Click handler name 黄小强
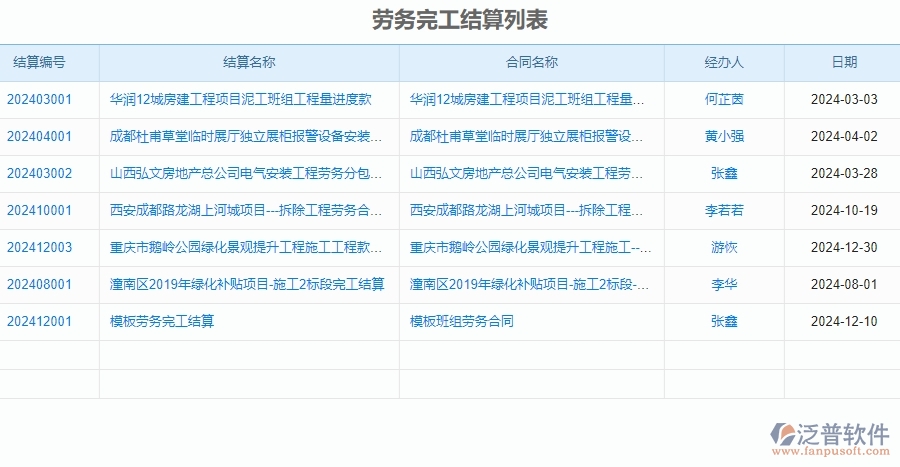The width and height of the screenshot is (900, 467). pyautogui.click(x=724, y=137)
